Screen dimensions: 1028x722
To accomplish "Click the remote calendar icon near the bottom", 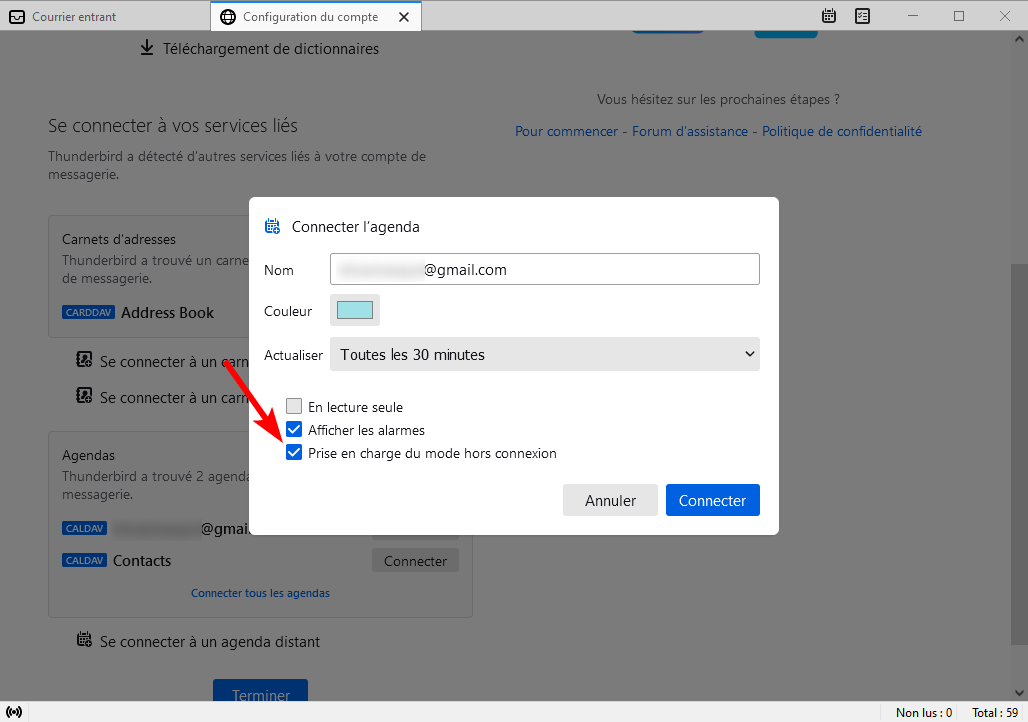I will click(x=85, y=640).
